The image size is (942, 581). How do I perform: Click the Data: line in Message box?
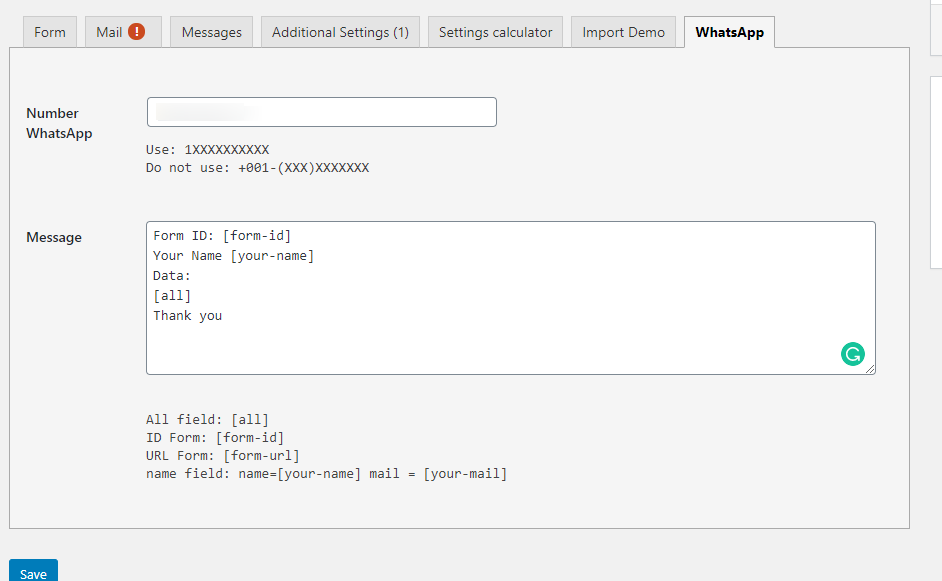click(172, 276)
